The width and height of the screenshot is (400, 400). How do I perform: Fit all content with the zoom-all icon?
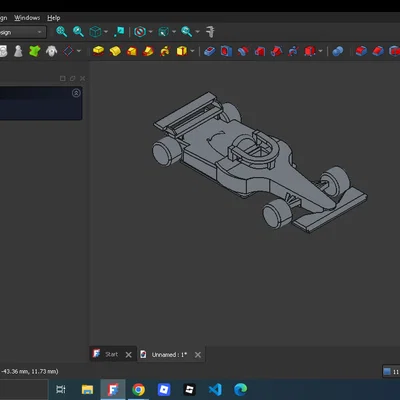[61, 32]
